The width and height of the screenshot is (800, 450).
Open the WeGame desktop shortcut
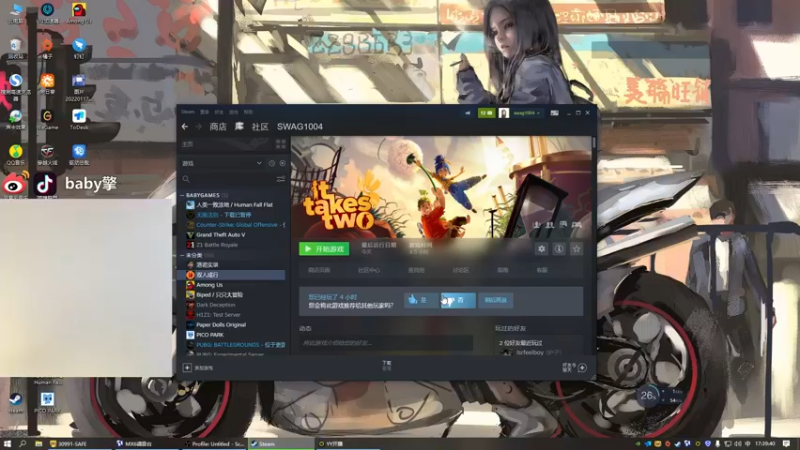pos(47,120)
